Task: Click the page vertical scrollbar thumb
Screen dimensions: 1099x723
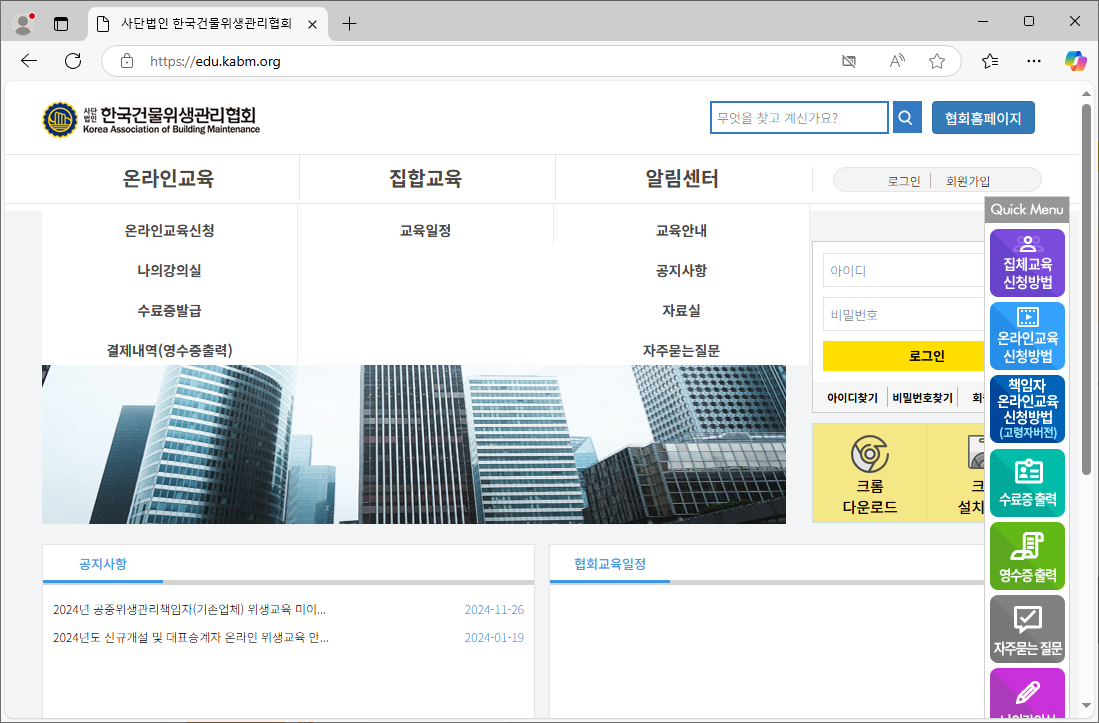Action: click(1086, 289)
